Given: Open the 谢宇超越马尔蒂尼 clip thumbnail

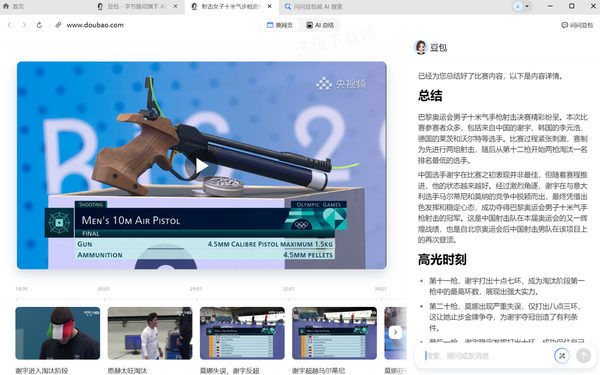Looking at the screenshot, I should (334, 333).
